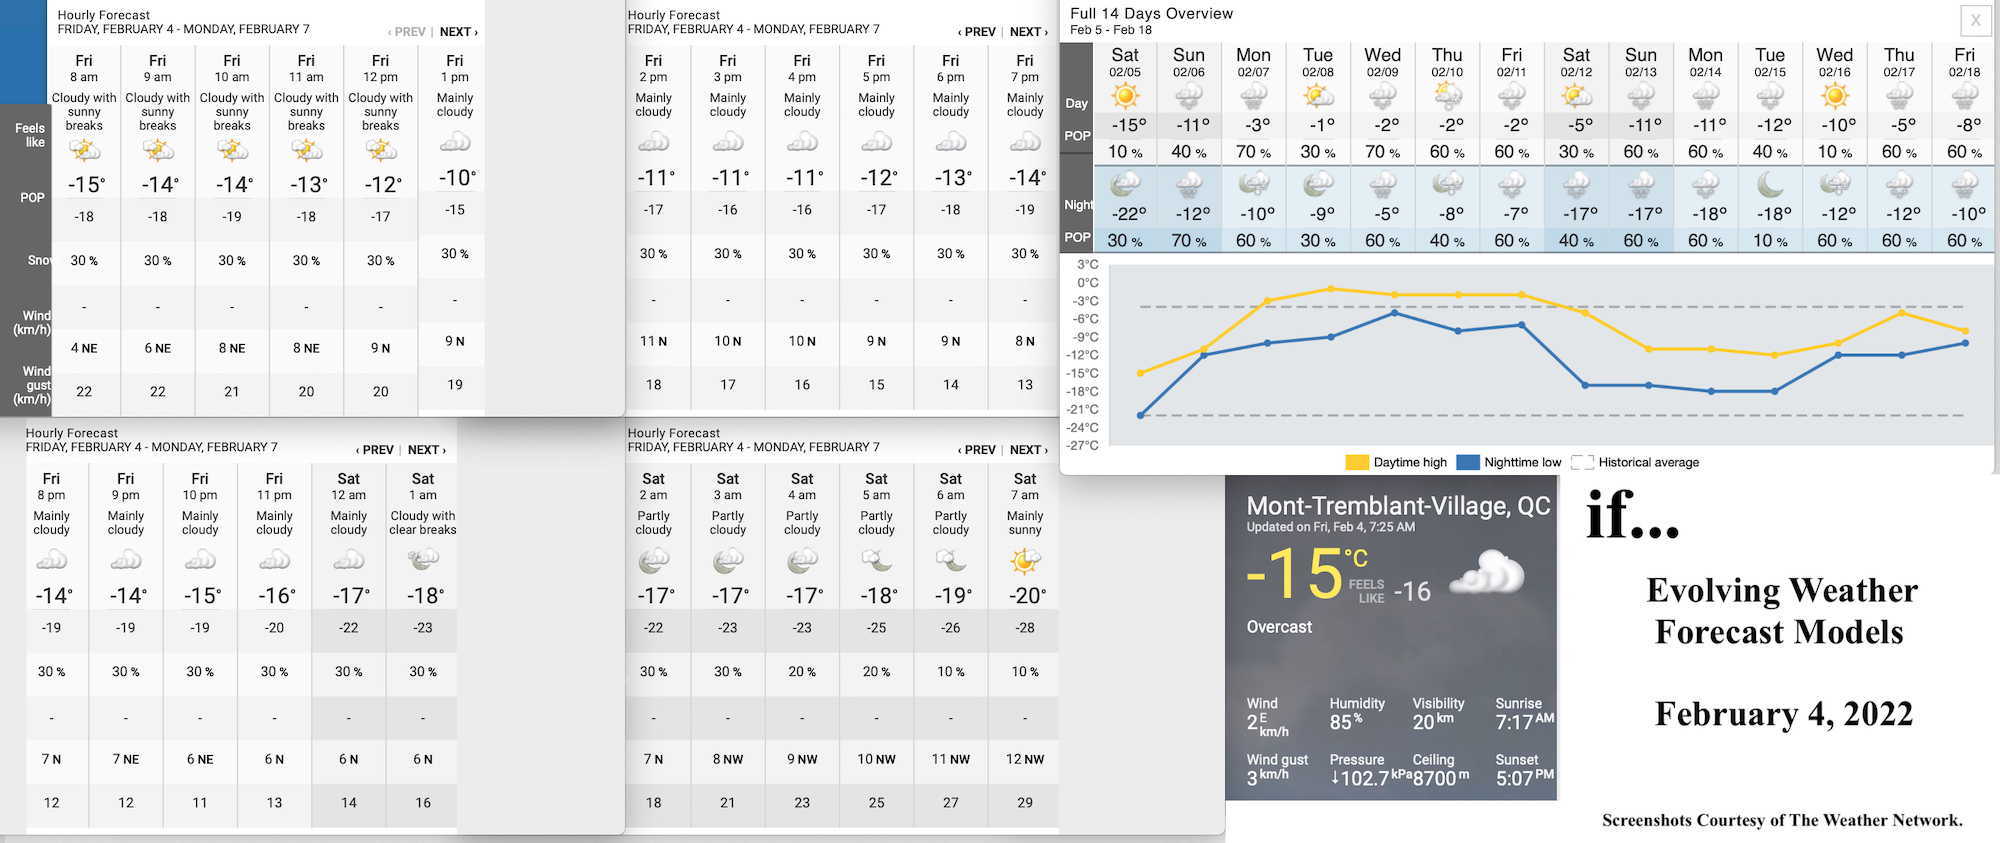
Task: Close the Full 14 Days Overview panel
Action: pos(1976,19)
